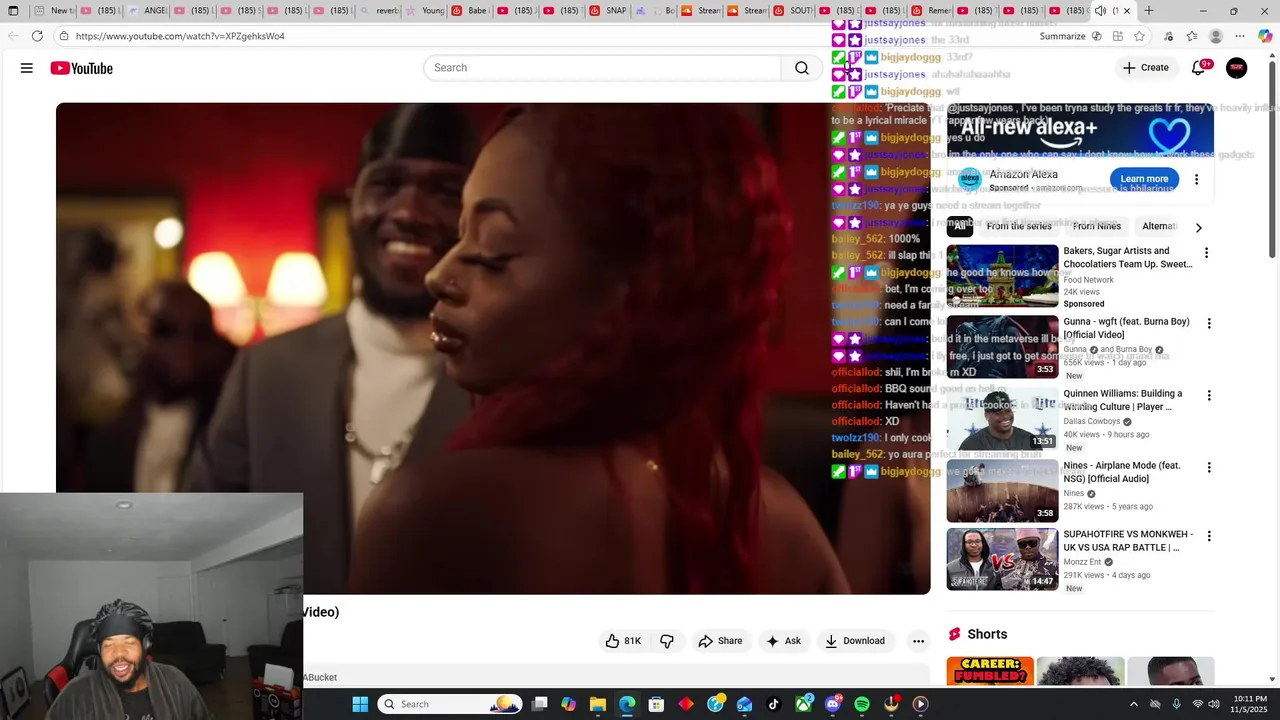Open Spotify from the taskbar
Viewport: 1280px width, 720px height.
[x=862, y=704]
